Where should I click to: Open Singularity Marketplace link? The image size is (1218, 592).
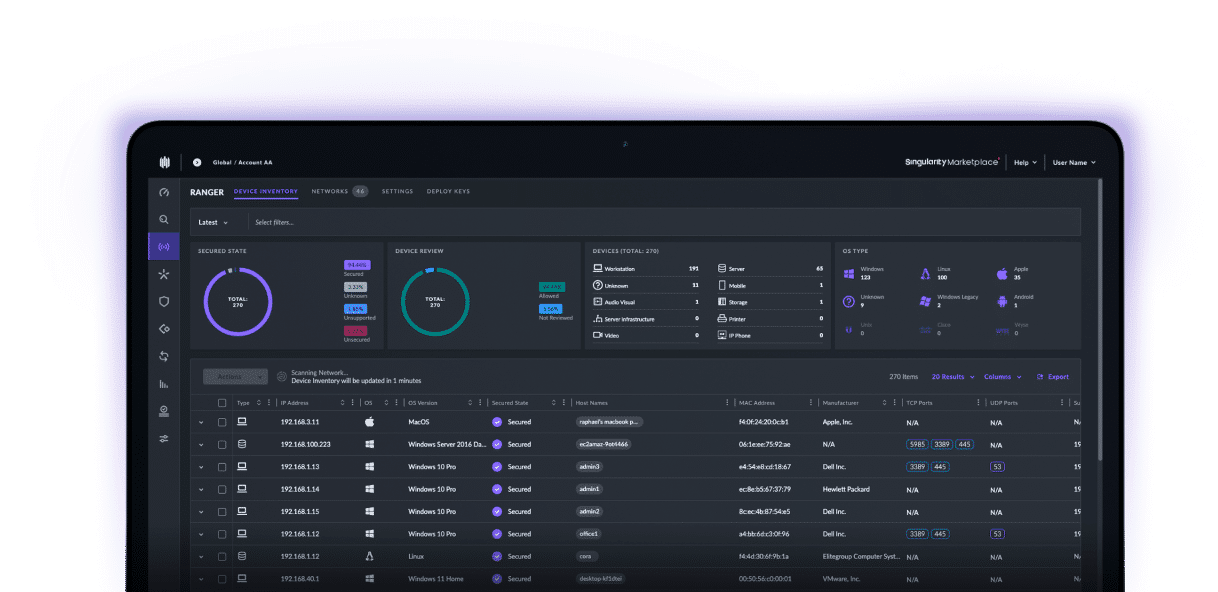coord(951,162)
